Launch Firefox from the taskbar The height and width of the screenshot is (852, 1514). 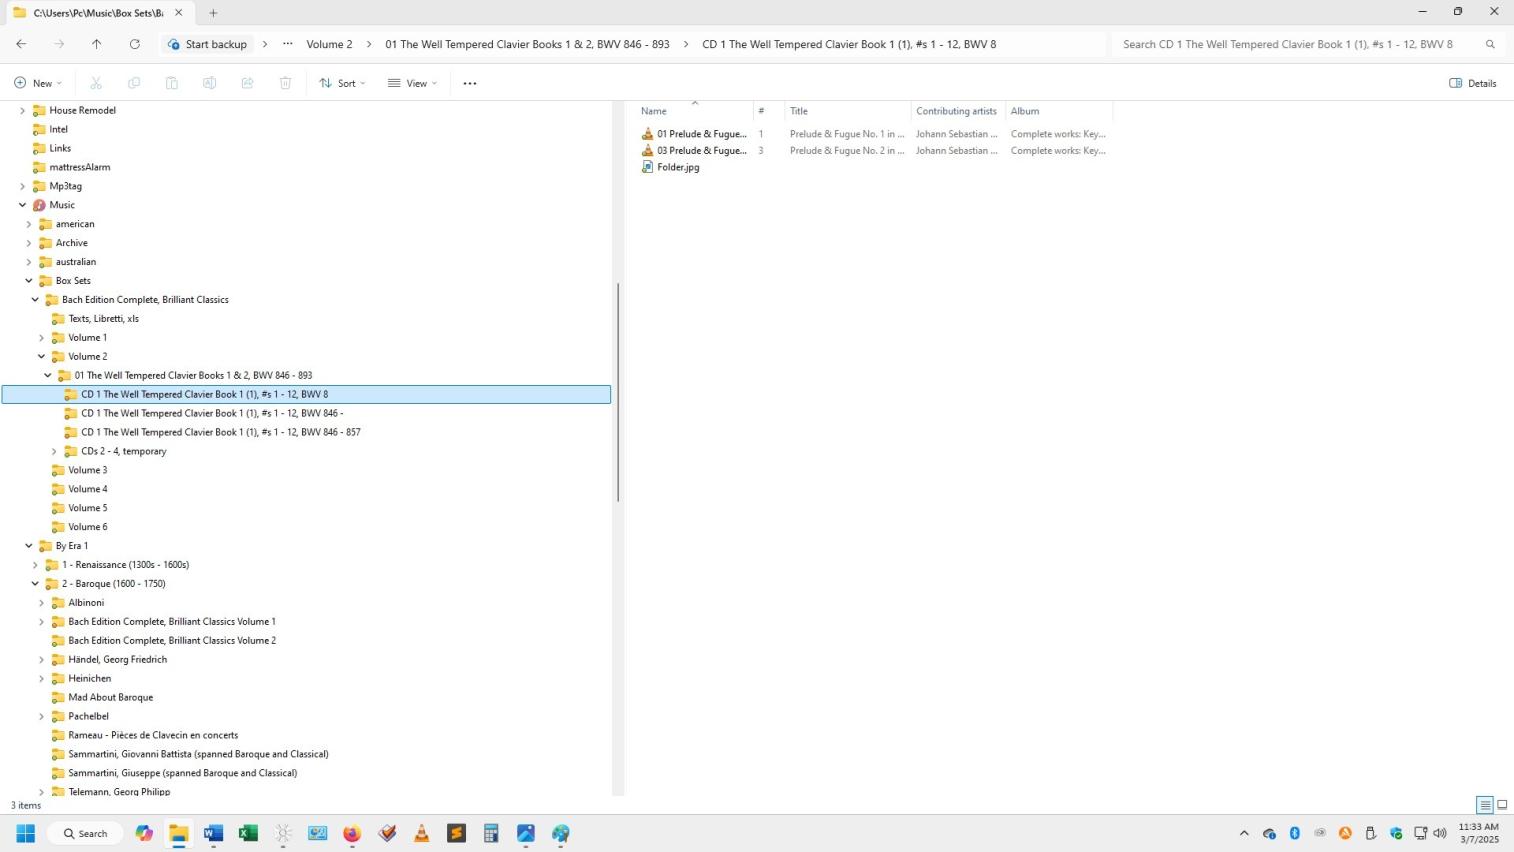352,833
